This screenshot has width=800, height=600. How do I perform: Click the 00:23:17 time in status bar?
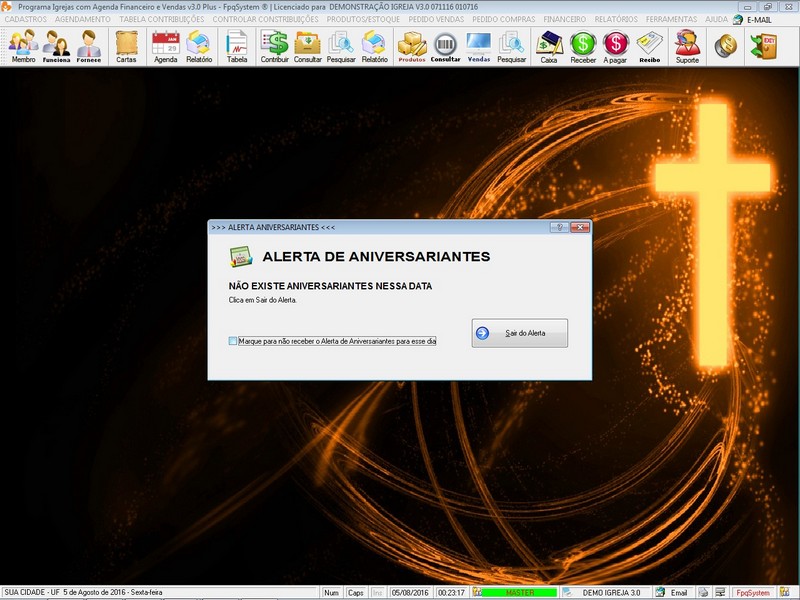(x=451, y=592)
